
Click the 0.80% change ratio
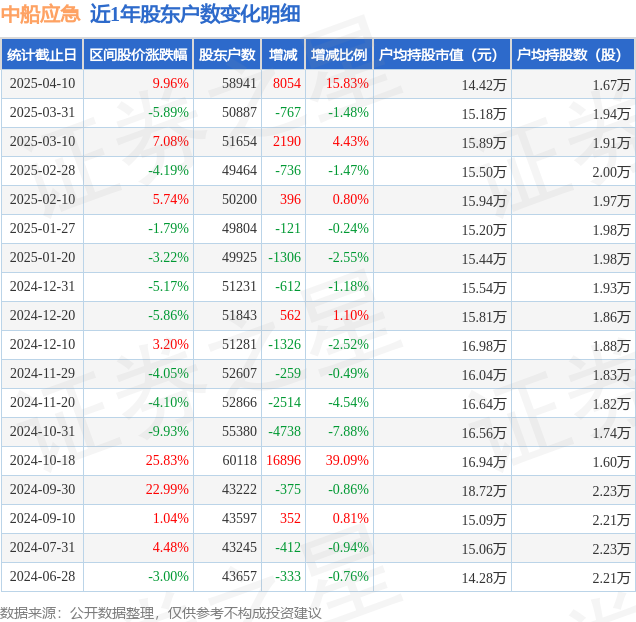click(350, 199)
